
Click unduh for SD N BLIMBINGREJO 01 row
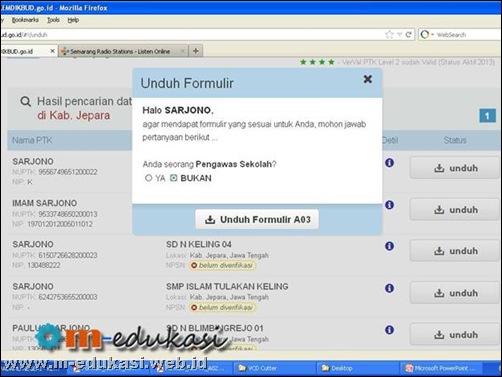(x=456, y=334)
